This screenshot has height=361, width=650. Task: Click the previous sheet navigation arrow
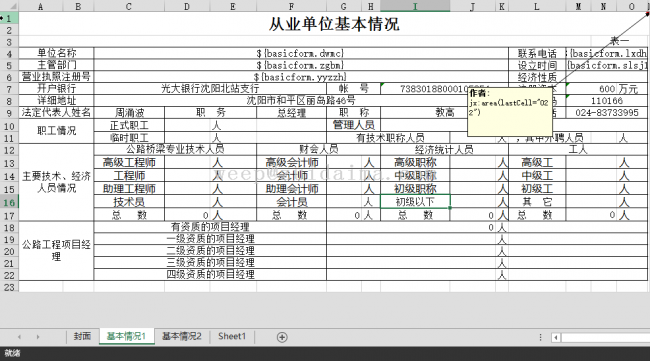click(19, 337)
